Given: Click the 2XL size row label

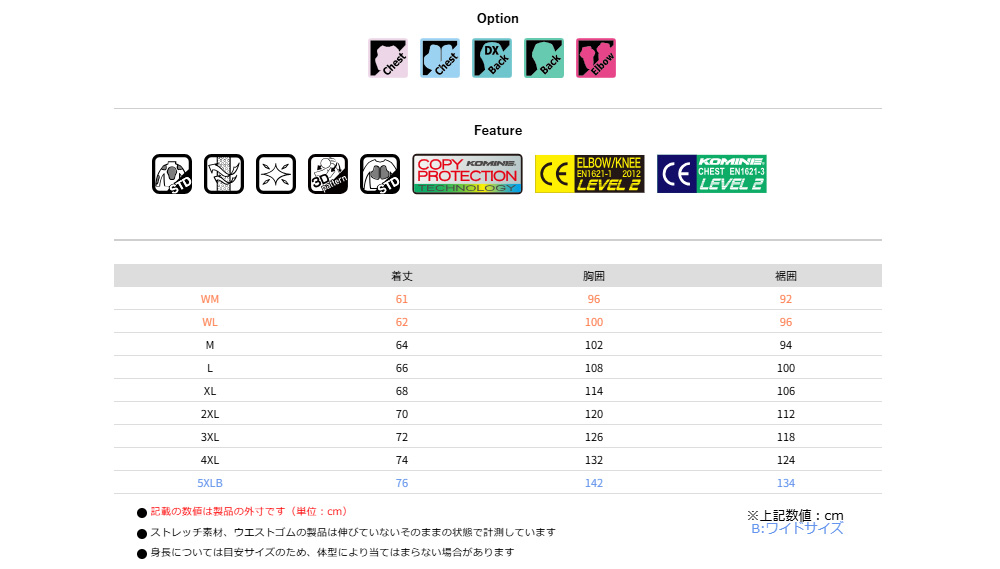Looking at the screenshot, I should tap(210, 414).
